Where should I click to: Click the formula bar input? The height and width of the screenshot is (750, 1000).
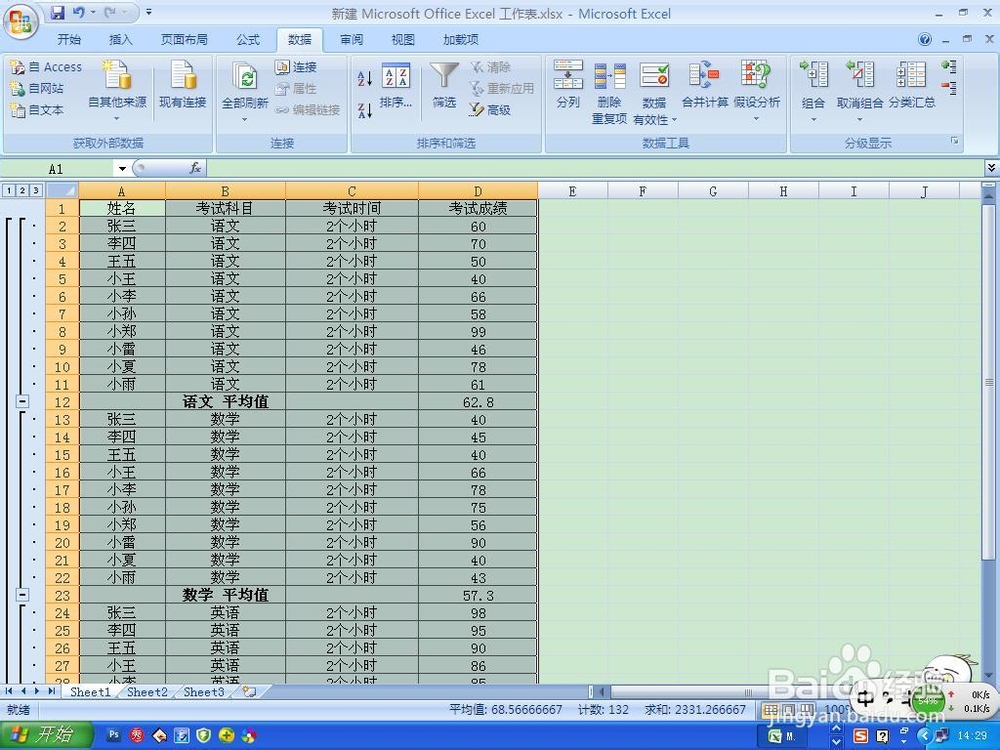tap(595, 168)
